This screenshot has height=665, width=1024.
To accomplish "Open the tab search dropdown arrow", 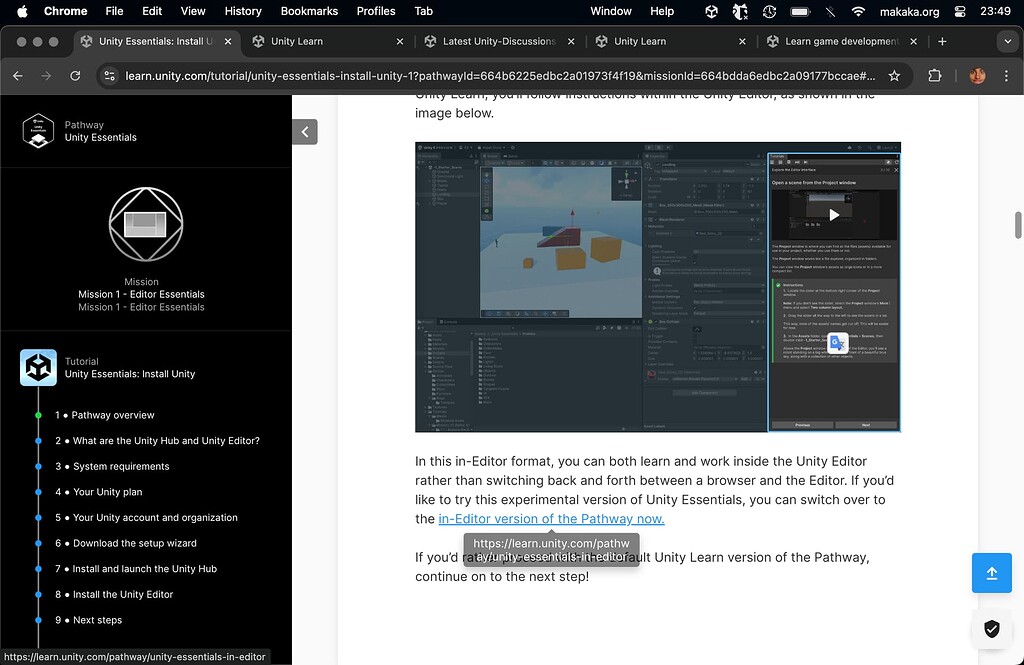I will pyautogui.click(x=1006, y=41).
